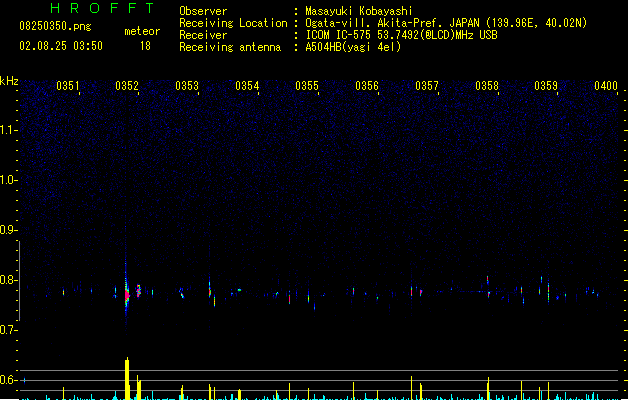Click the 0358 time marker

pos(487,86)
